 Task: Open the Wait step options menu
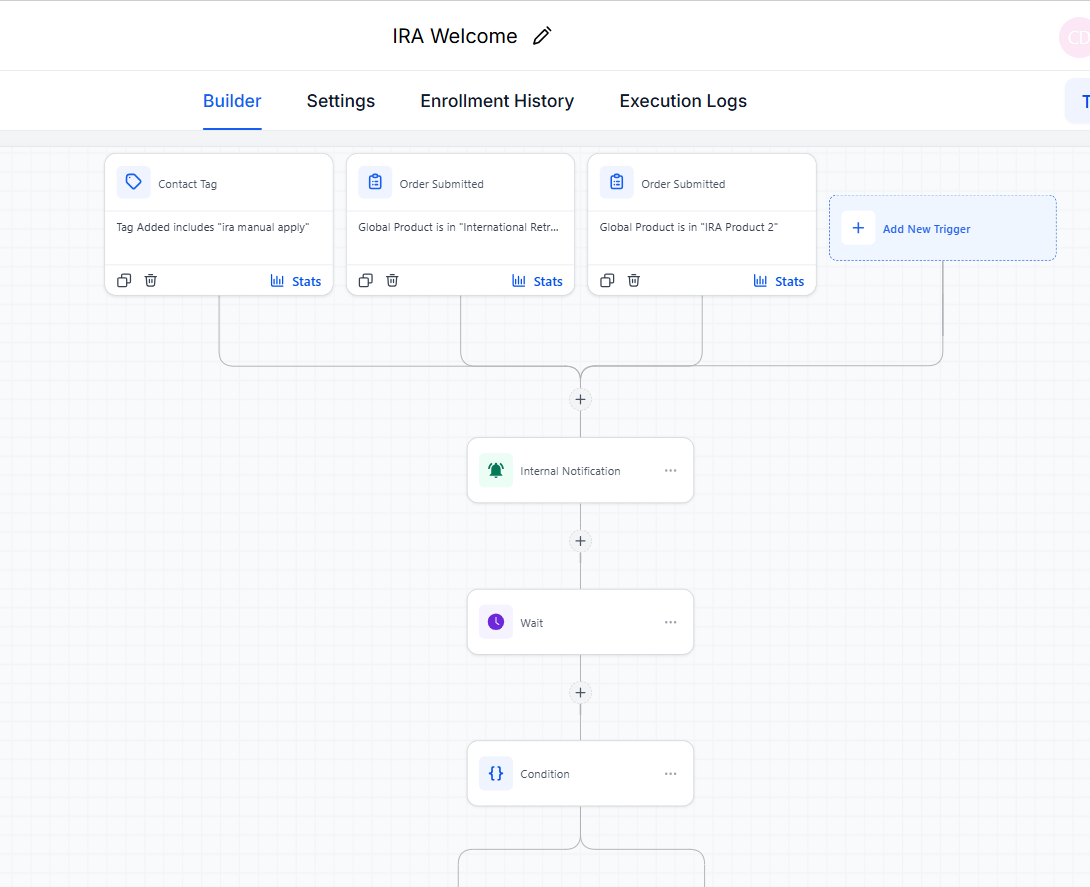click(670, 622)
